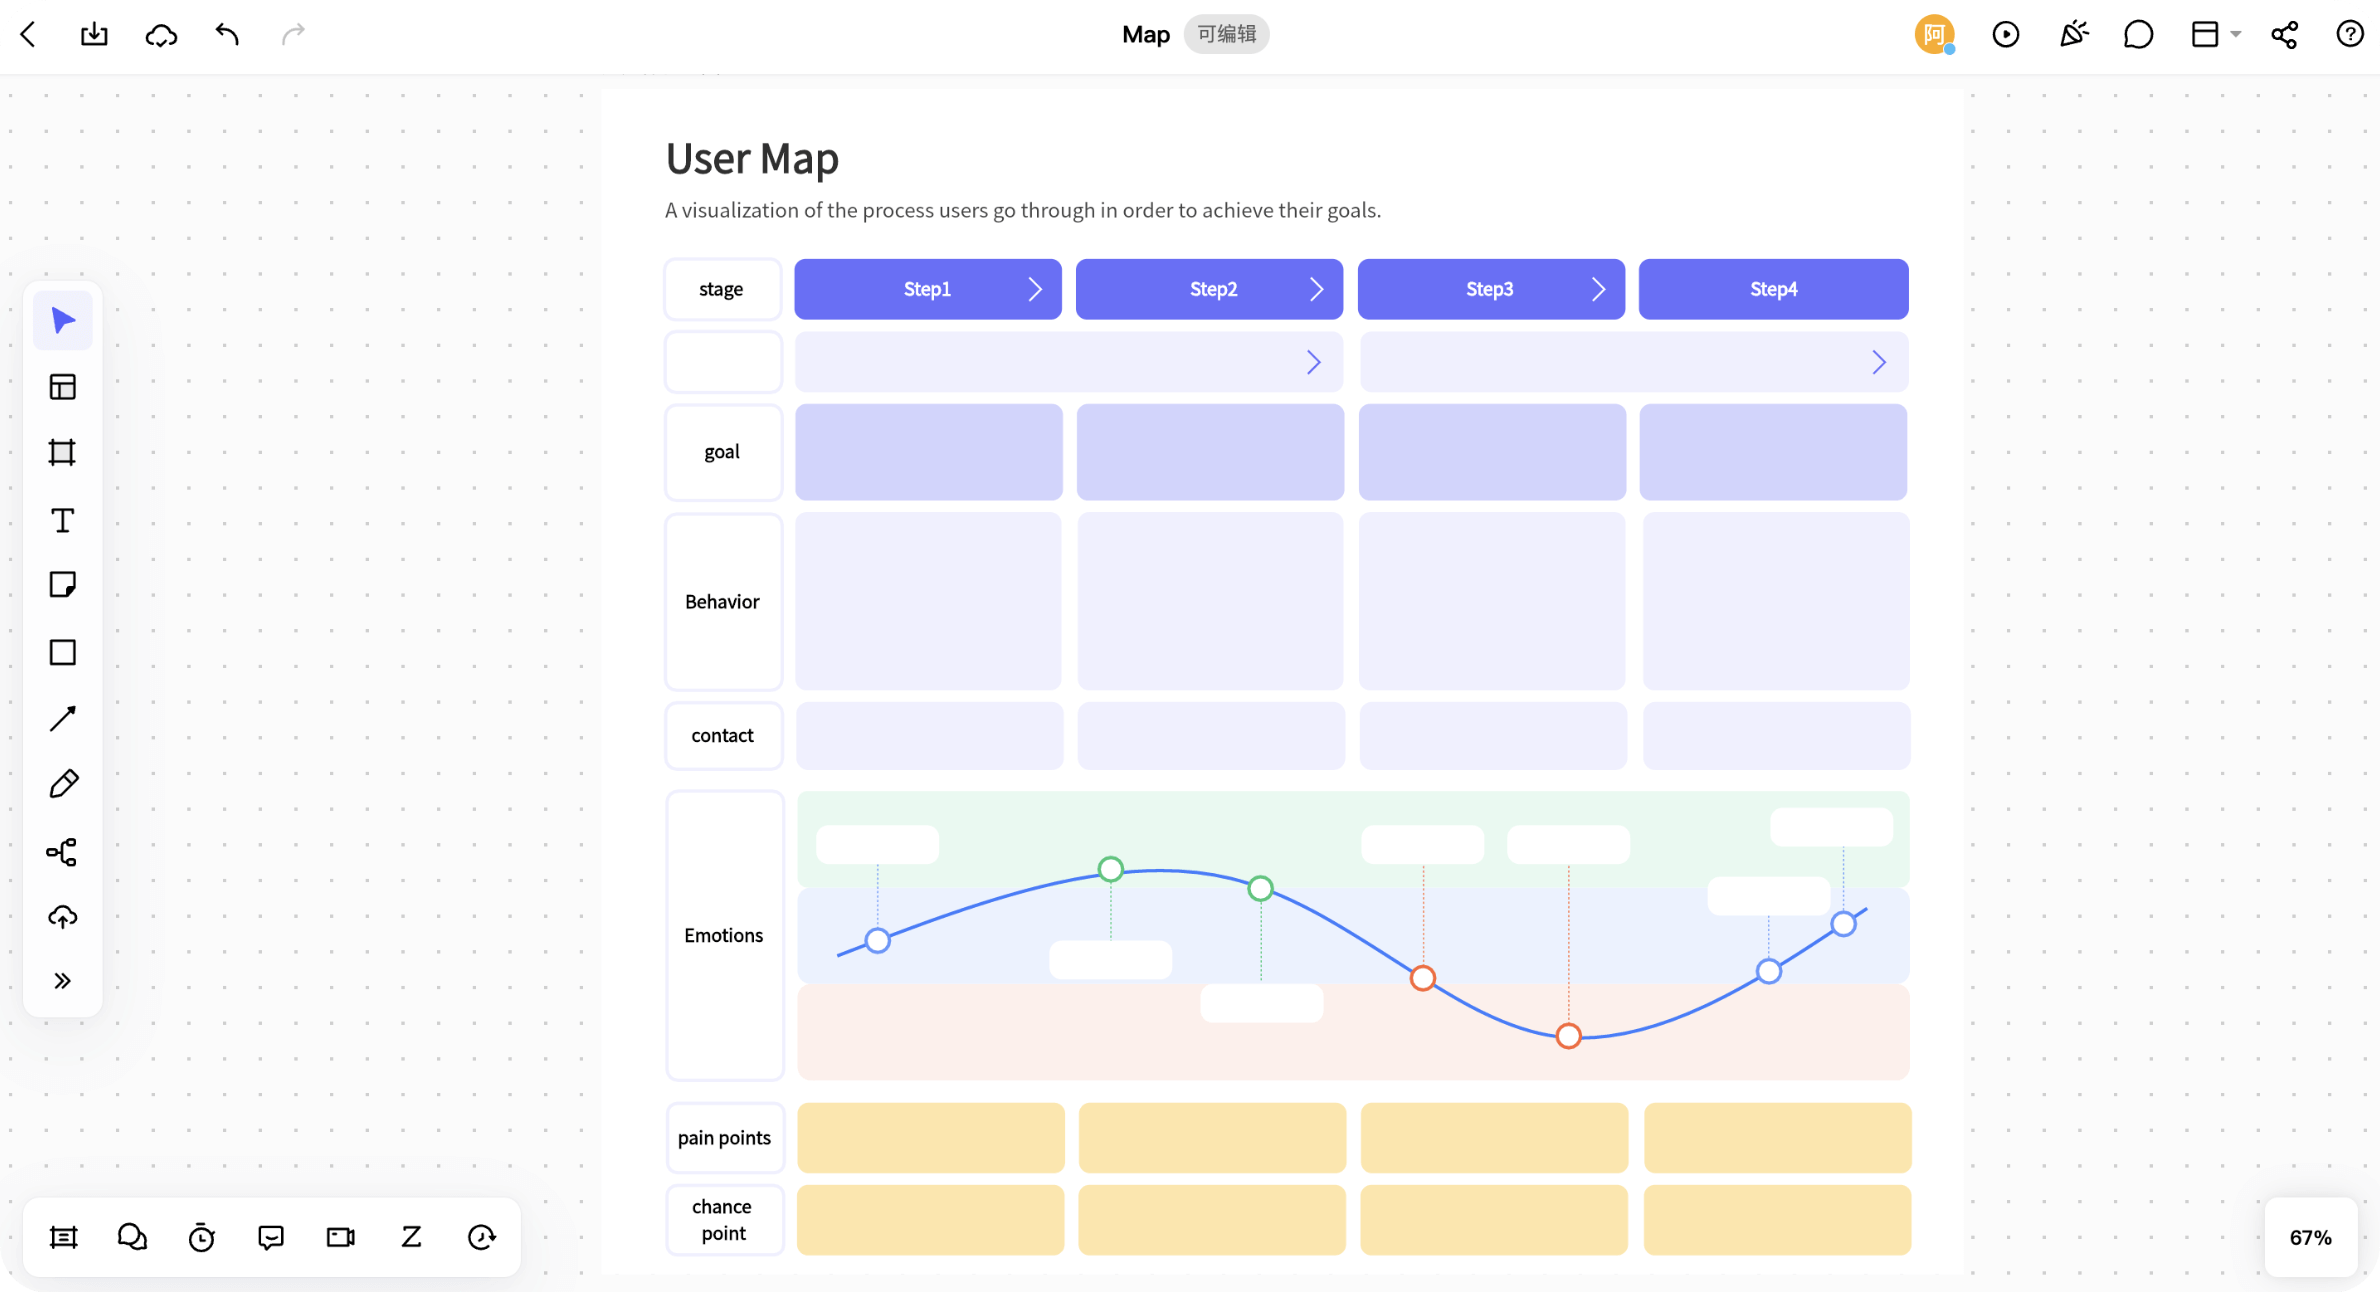This screenshot has height=1292, width=2380.
Task: Open the video camera icon
Action: (341, 1237)
